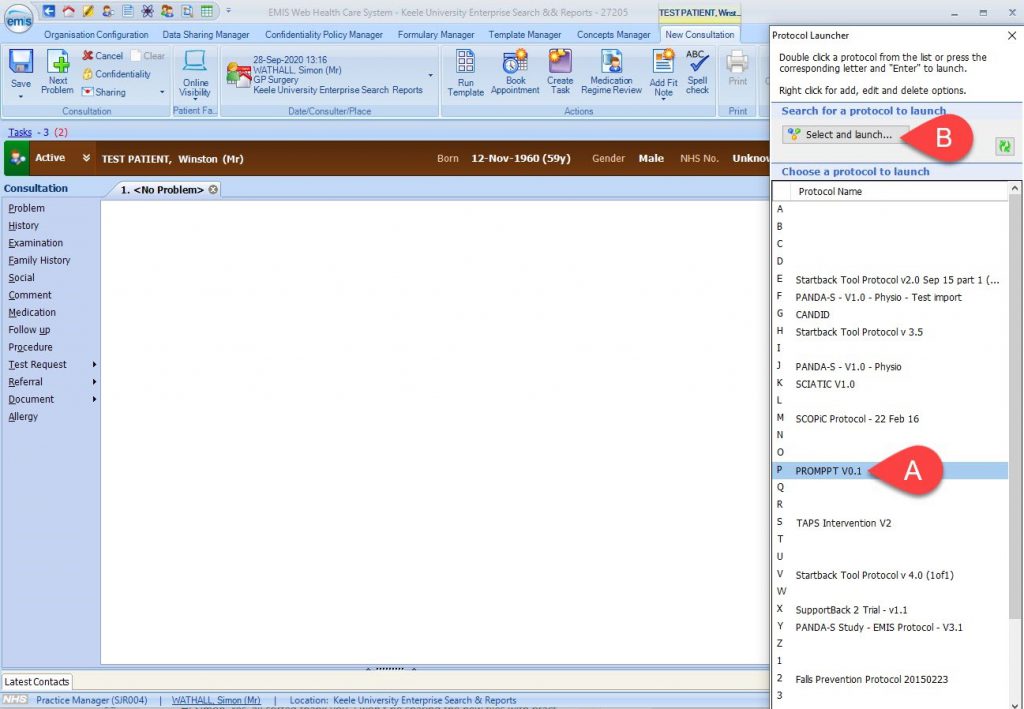
Task: Run Spell check
Action: coord(697,72)
